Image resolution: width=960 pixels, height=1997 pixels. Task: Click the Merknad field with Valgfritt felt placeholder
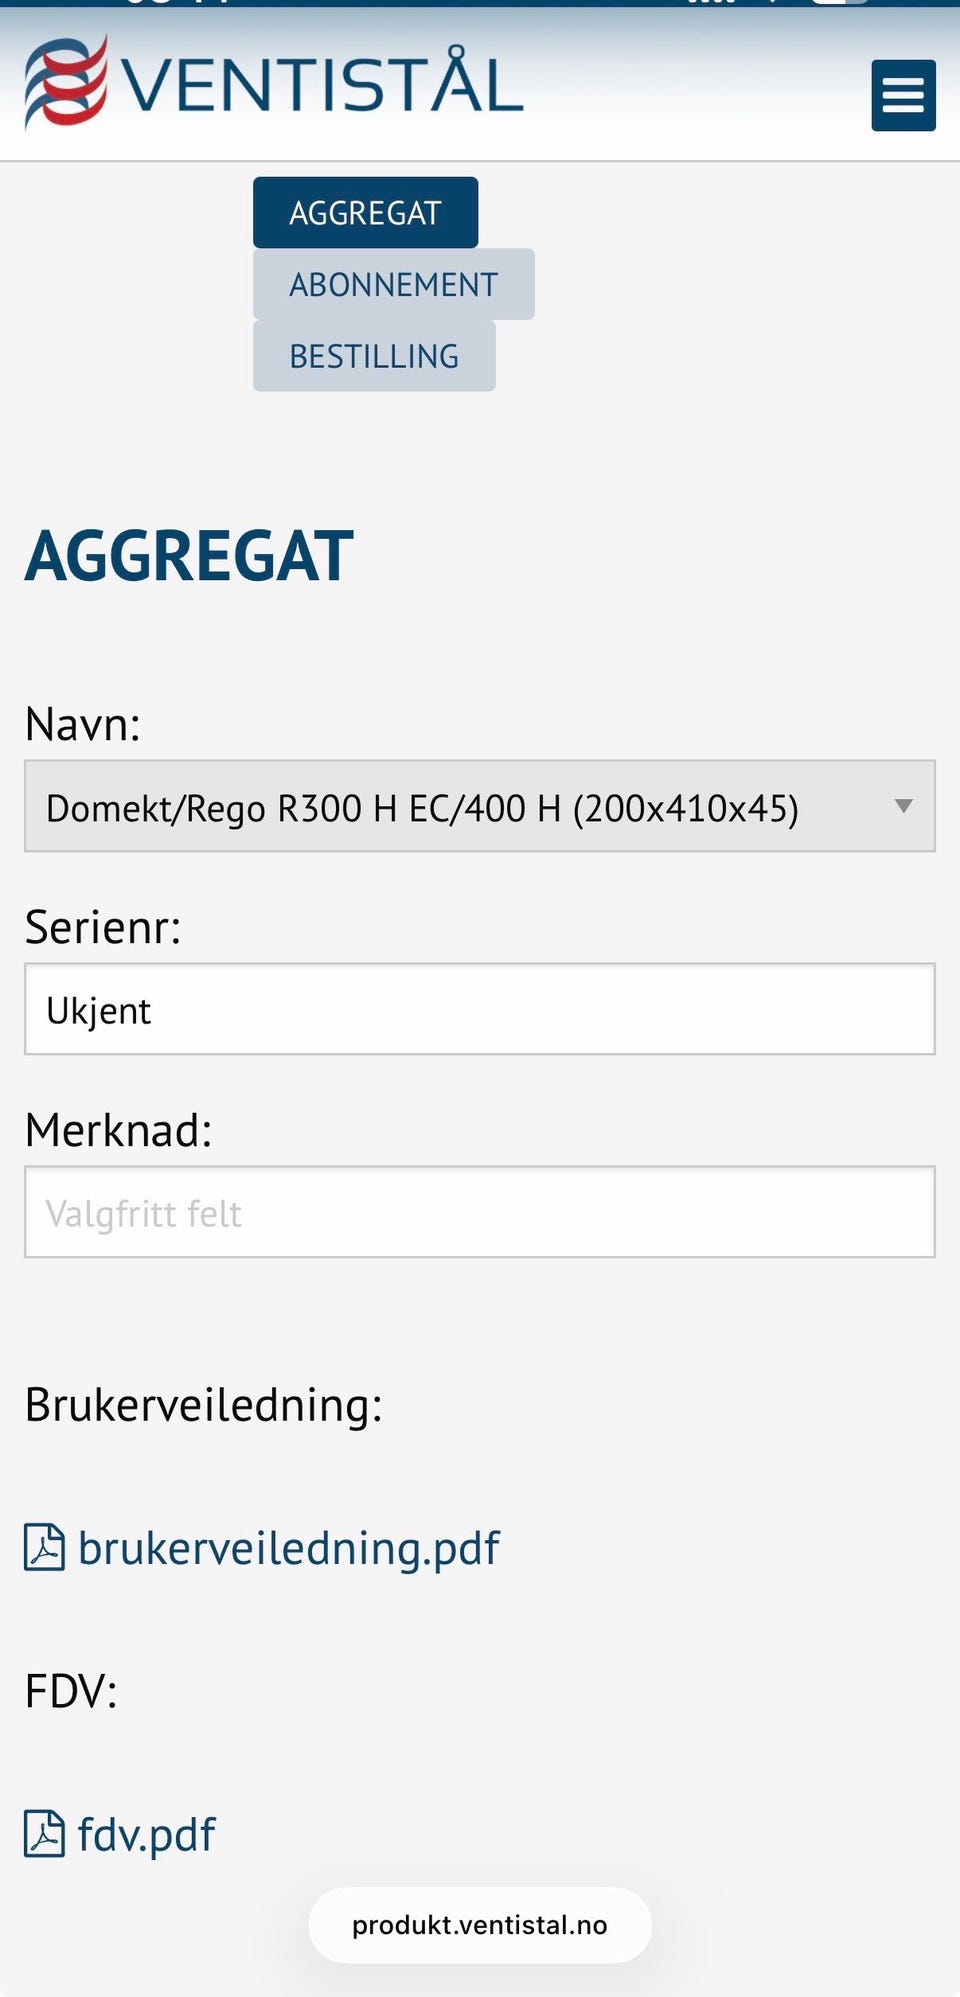(480, 1212)
